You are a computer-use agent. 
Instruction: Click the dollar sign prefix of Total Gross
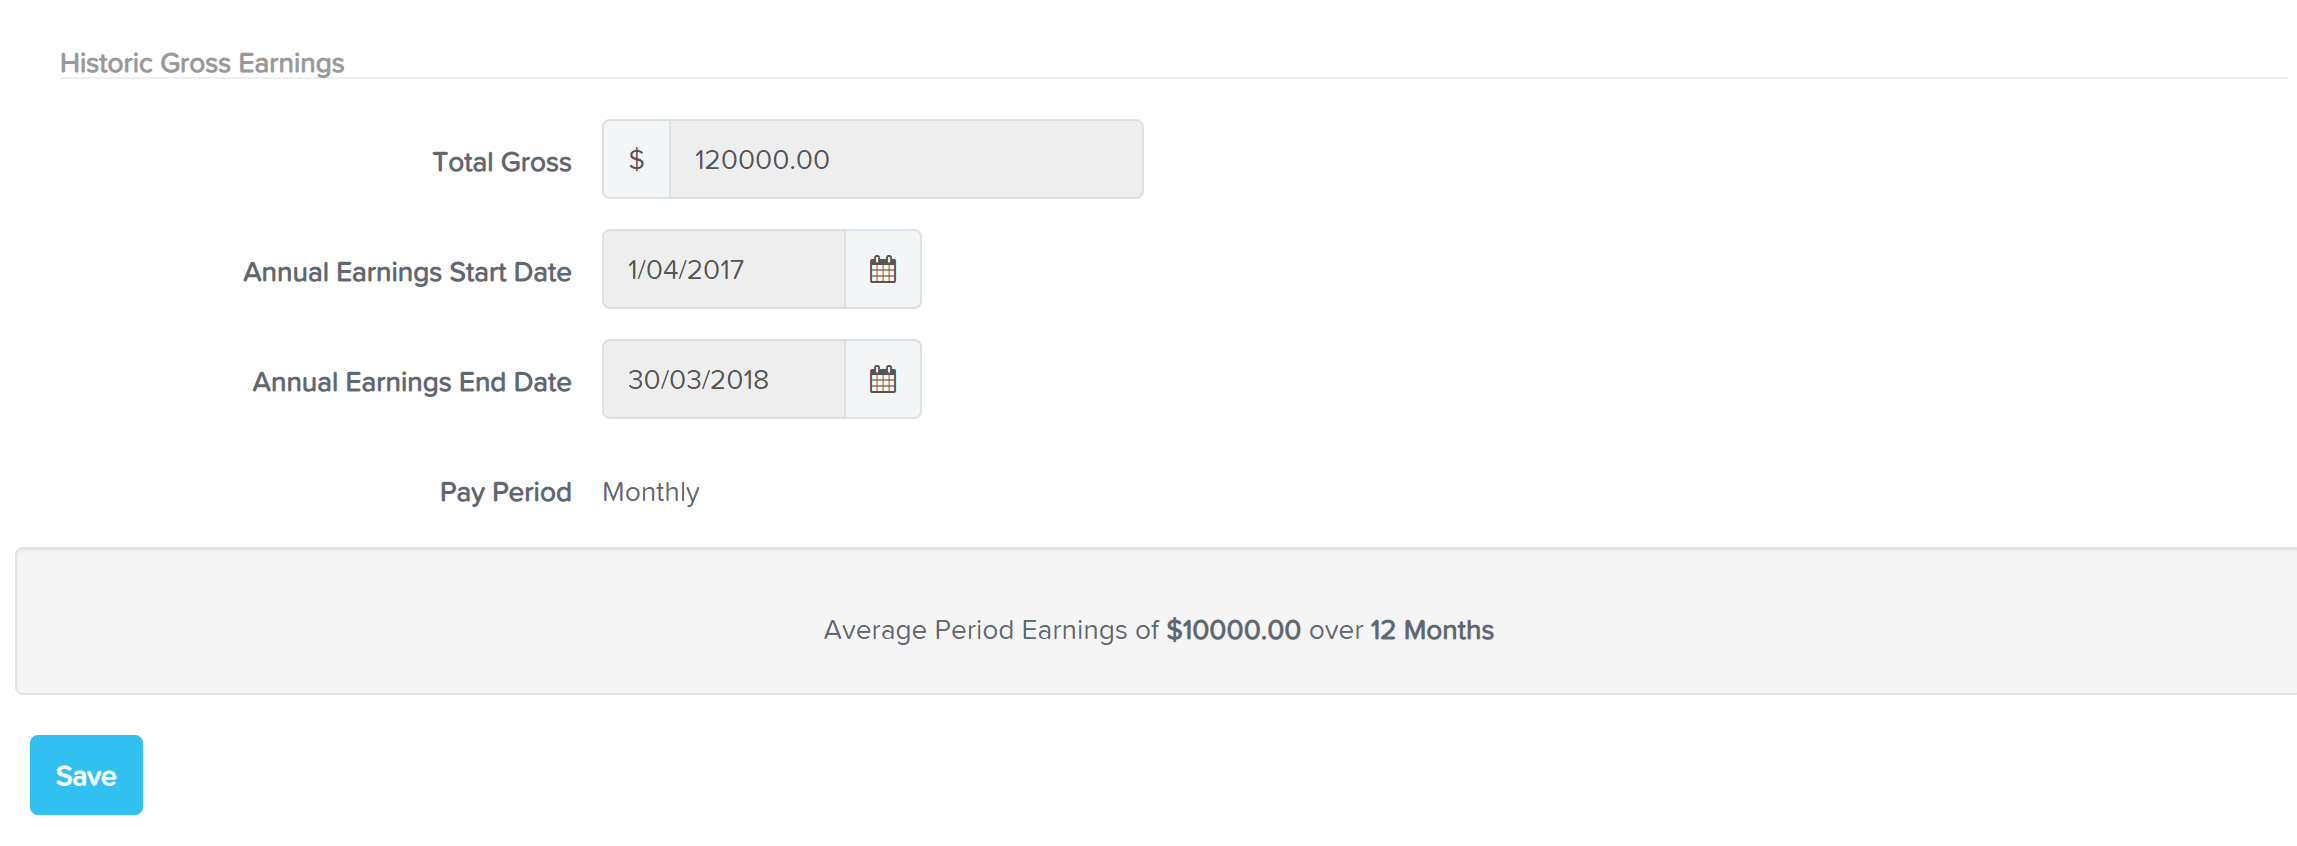click(x=636, y=159)
